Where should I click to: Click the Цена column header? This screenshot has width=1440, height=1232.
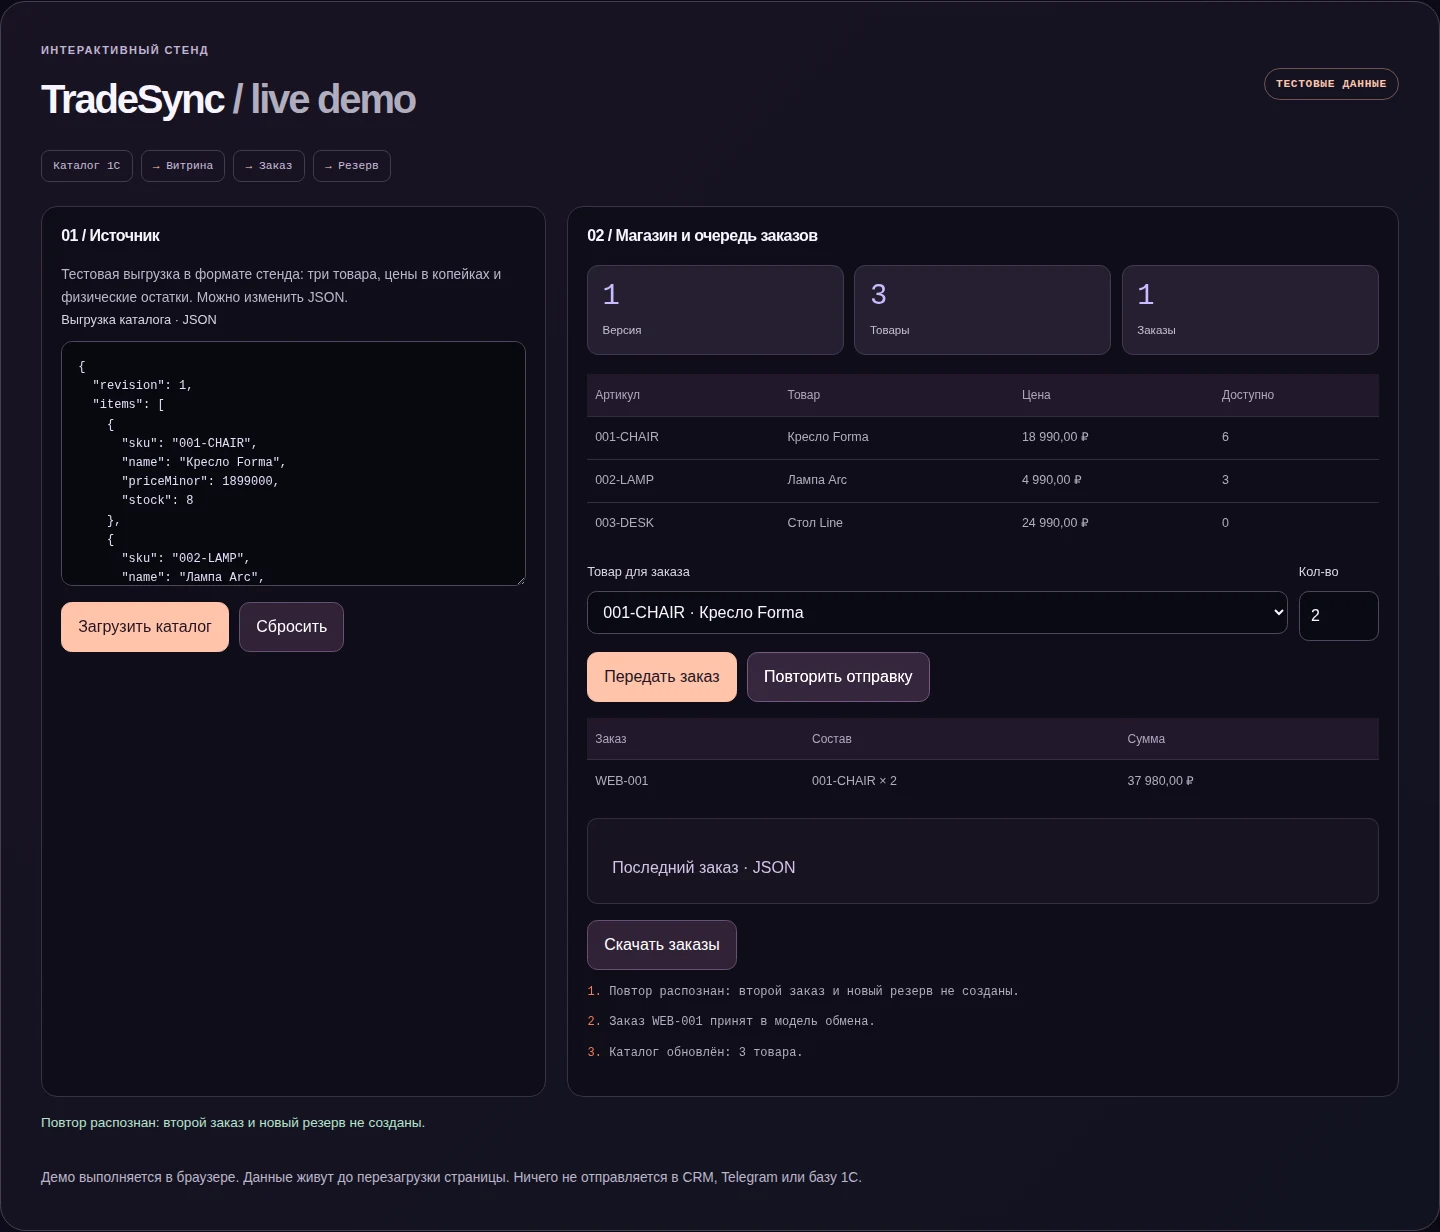(1036, 395)
